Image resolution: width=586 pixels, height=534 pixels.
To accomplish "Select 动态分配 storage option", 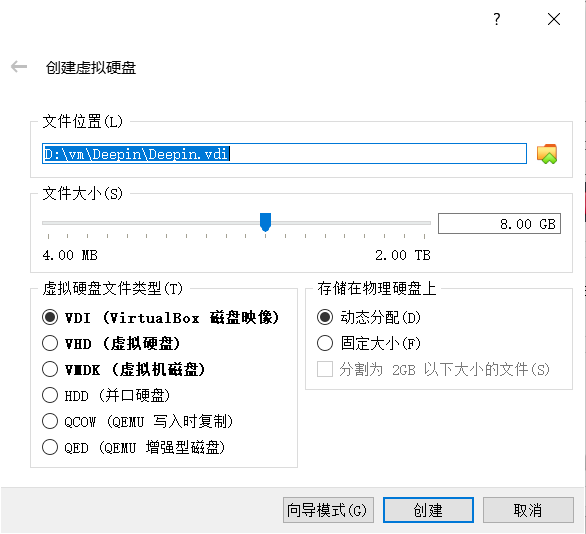I will (325, 317).
